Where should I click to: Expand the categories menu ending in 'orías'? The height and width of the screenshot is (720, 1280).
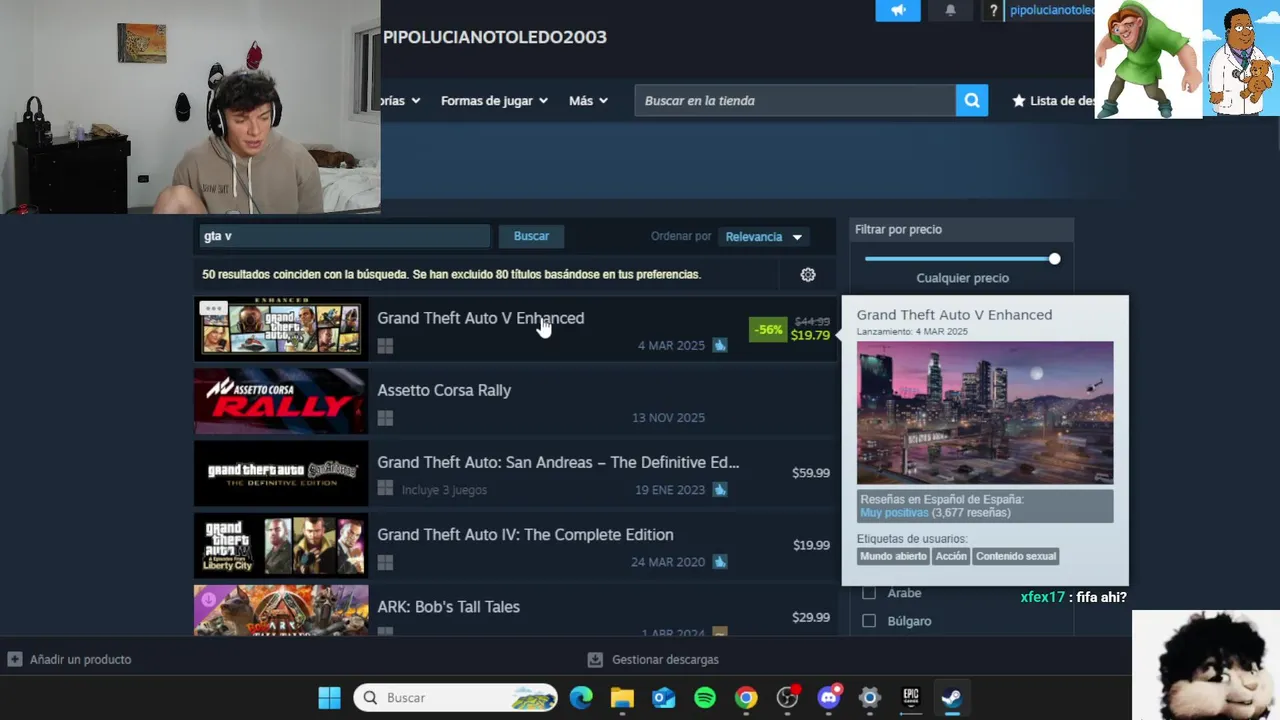pyautogui.click(x=401, y=101)
